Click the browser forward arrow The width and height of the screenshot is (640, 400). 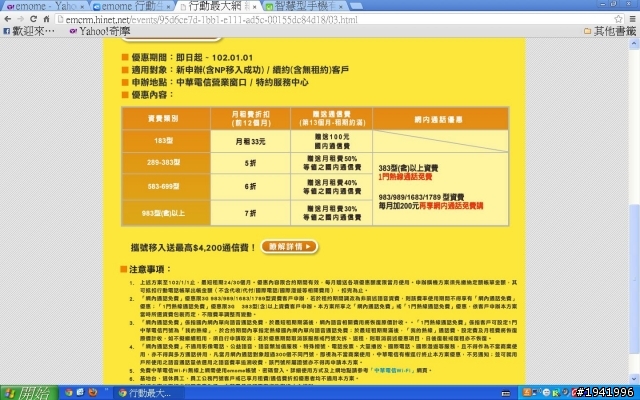[x=20, y=19]
